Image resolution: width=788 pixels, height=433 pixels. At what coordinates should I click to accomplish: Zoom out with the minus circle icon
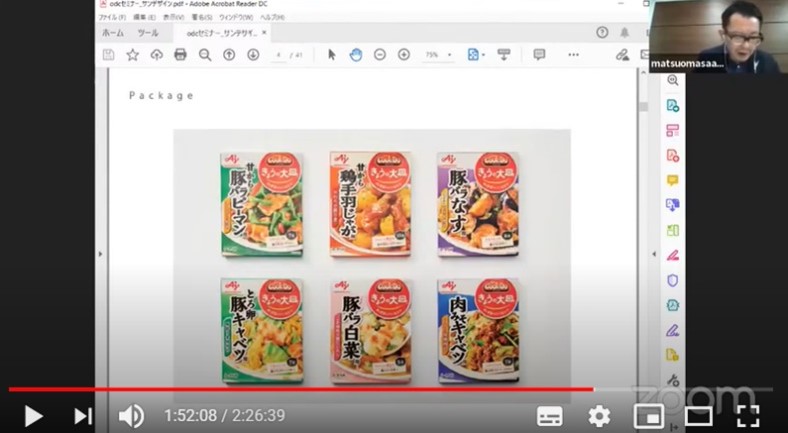click(380, 55)
